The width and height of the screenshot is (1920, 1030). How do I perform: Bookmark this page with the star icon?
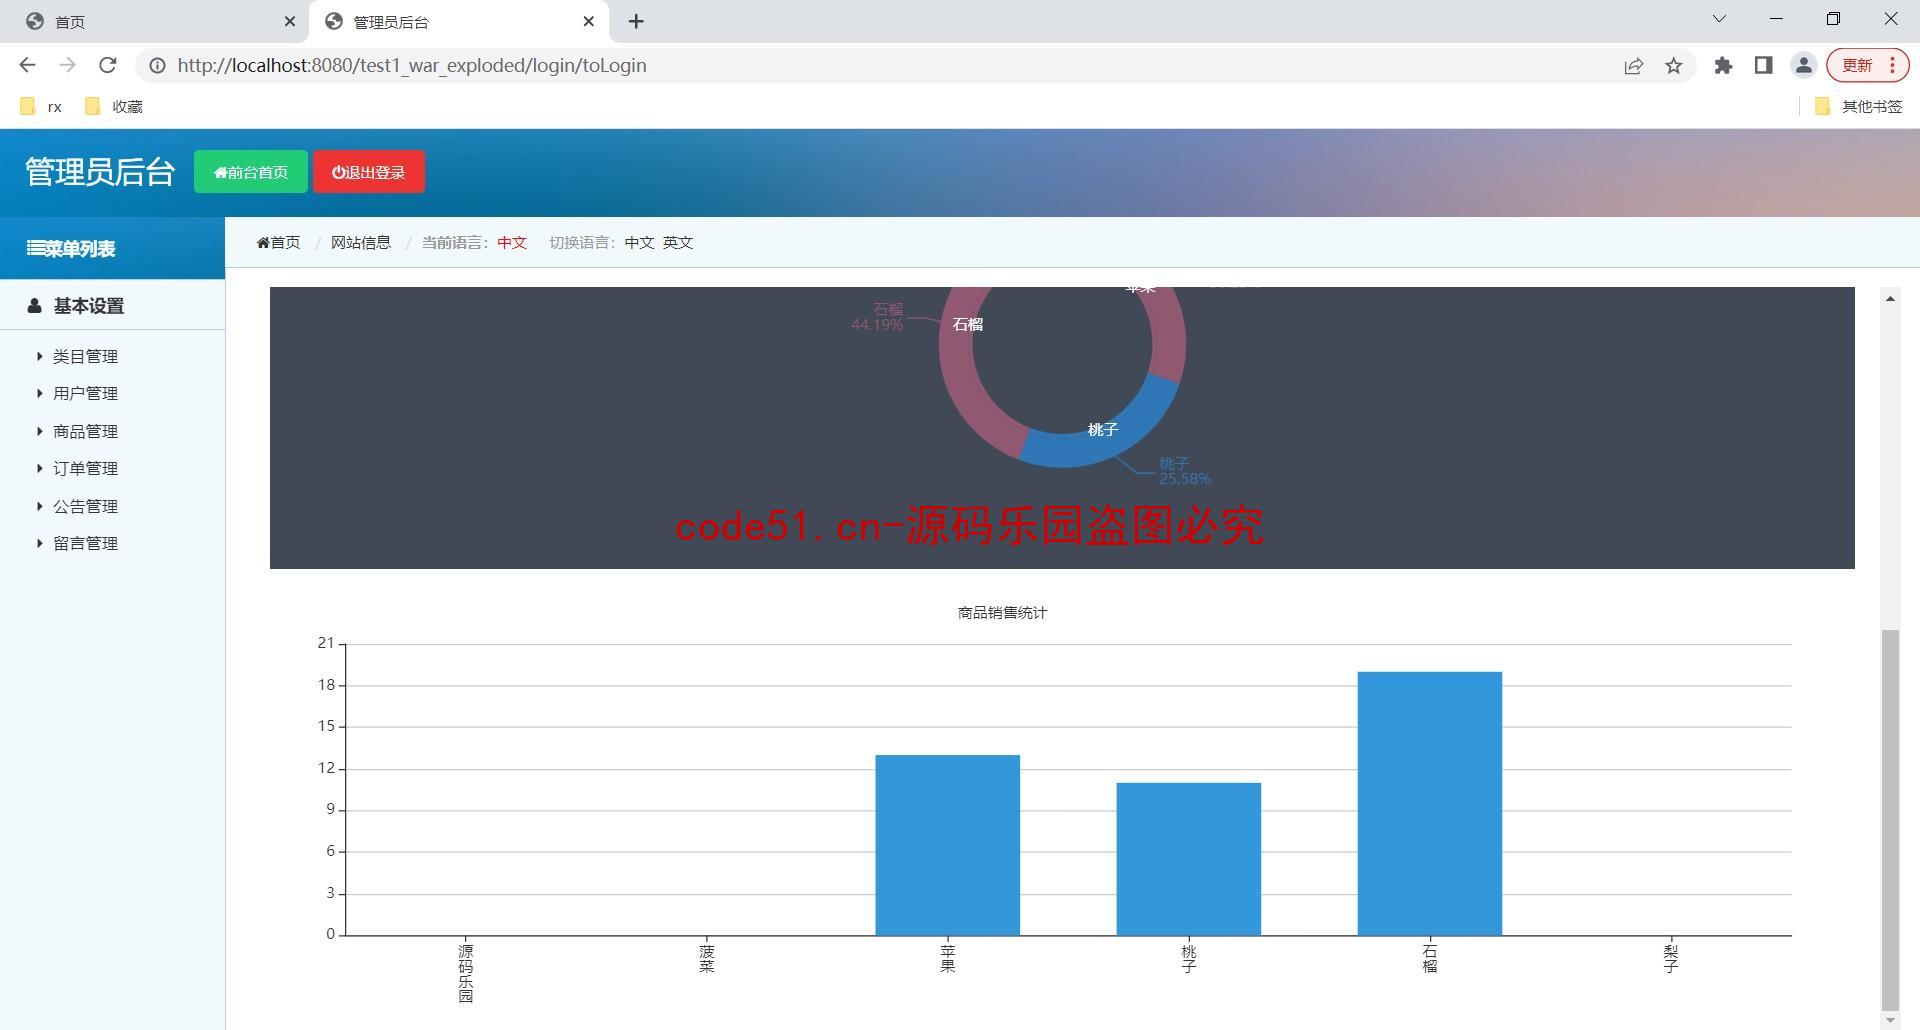coord(1673,66)
